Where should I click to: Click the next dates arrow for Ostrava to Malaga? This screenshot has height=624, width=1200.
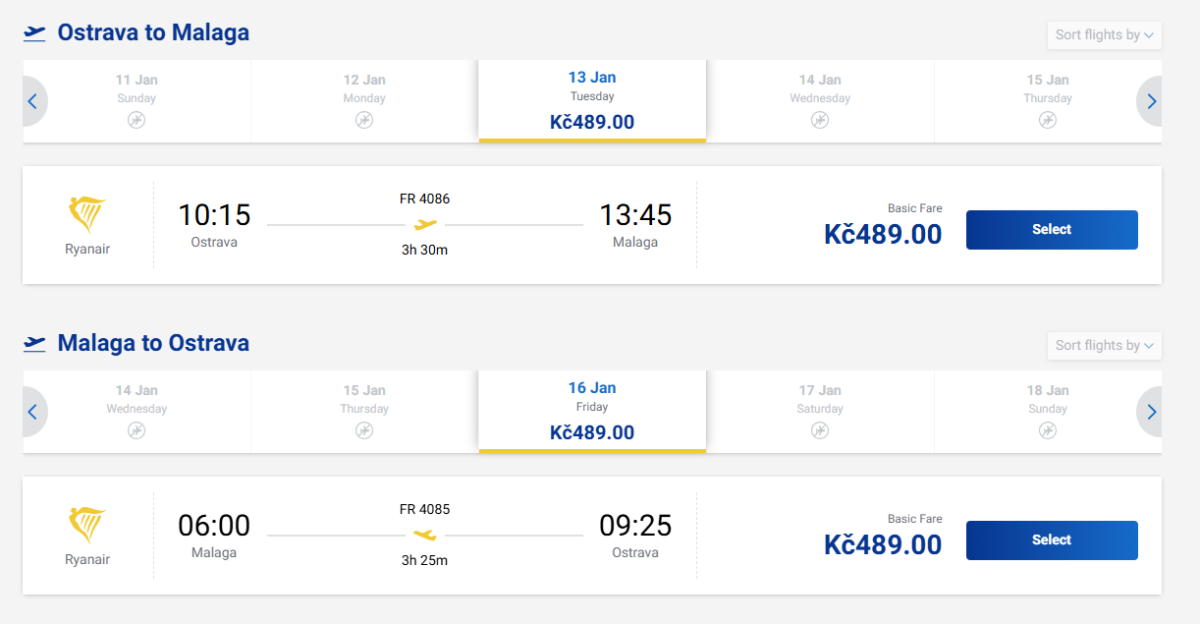(1151, 101)
